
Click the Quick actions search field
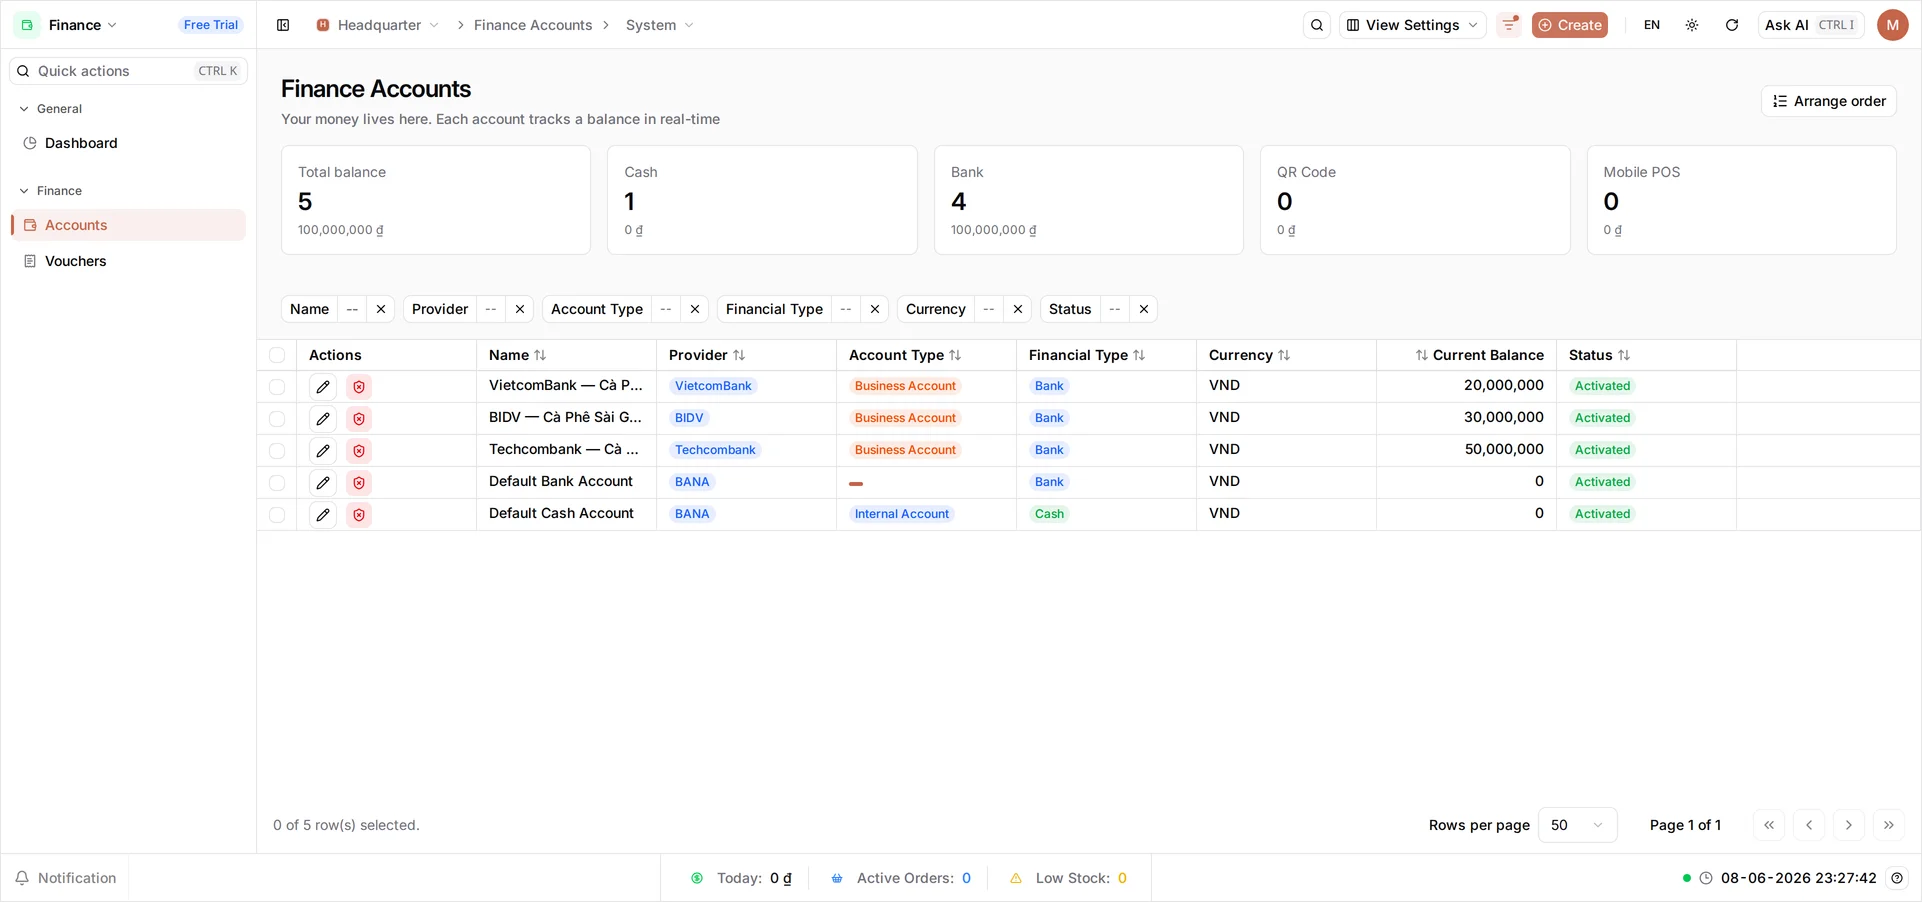[x=128, y=71]
